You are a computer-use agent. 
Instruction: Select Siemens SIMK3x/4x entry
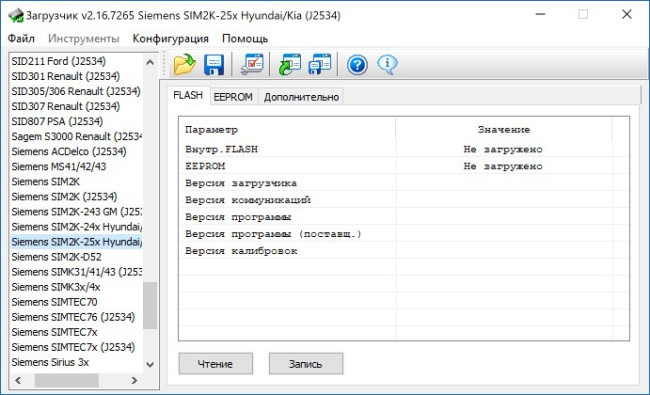coord(76,287)
